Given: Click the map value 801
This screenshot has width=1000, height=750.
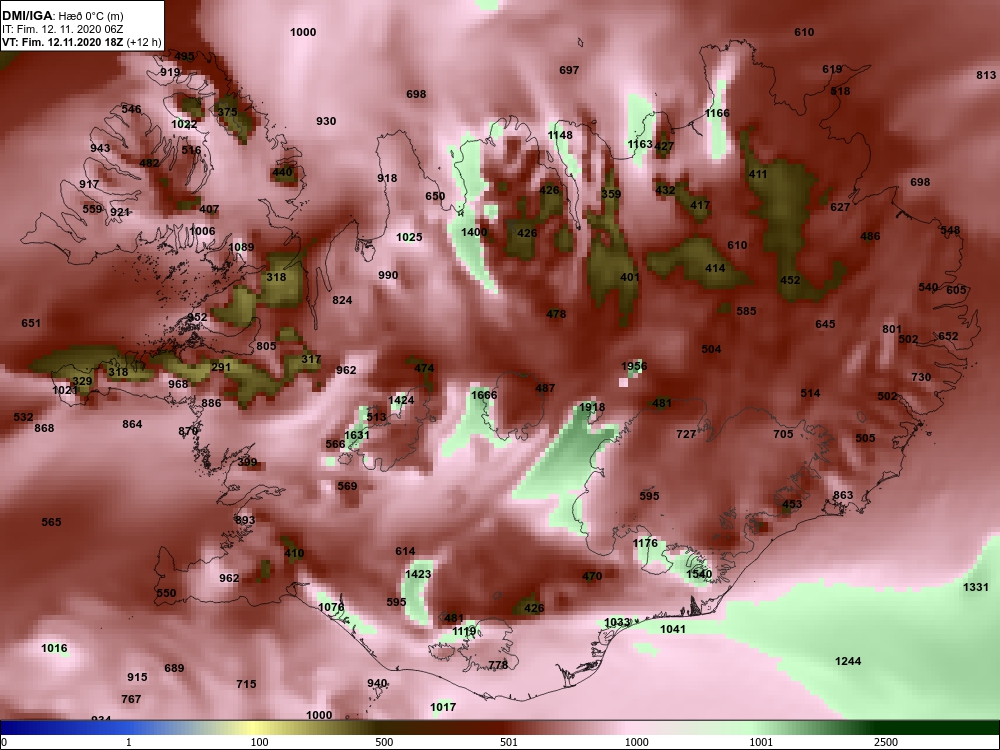Looking at the screenshot, I should [892, 329].
